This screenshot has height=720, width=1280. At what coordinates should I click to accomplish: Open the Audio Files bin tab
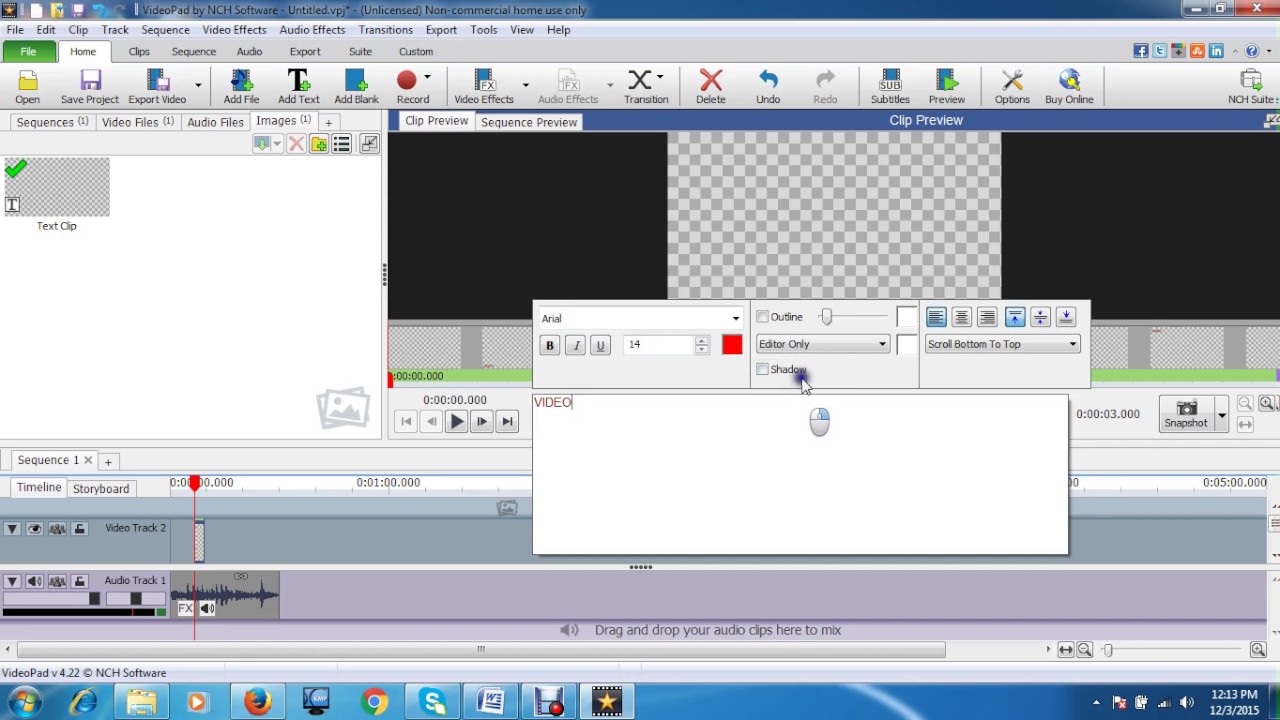215,122
